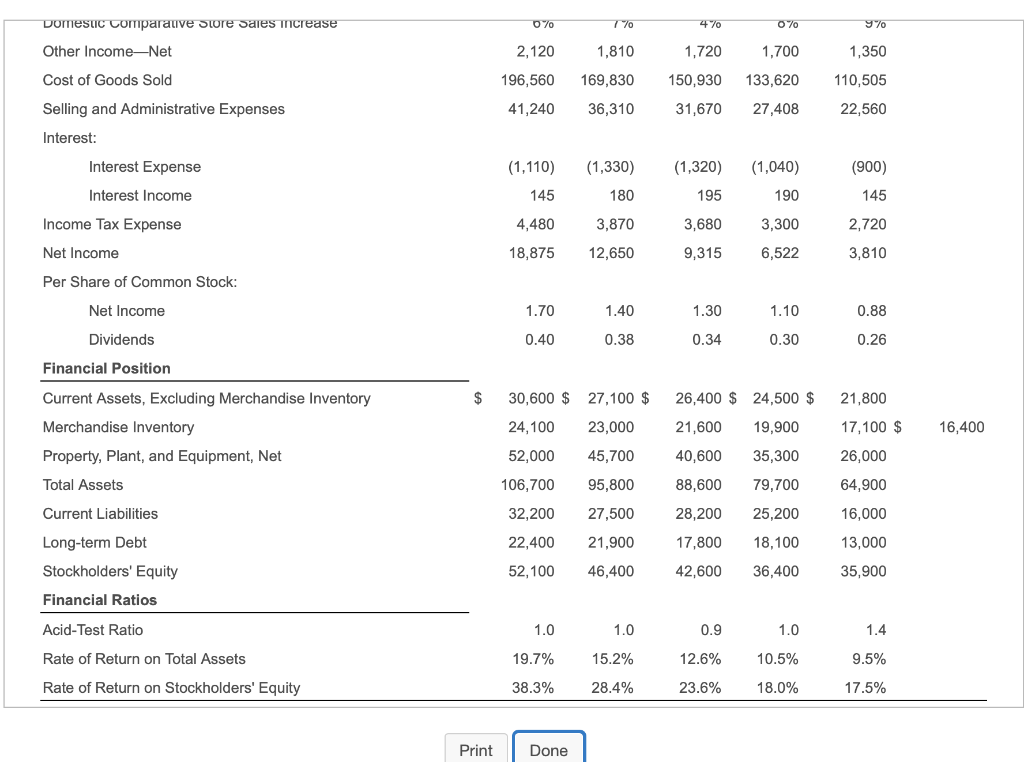Click the Total Assets label

82,485
